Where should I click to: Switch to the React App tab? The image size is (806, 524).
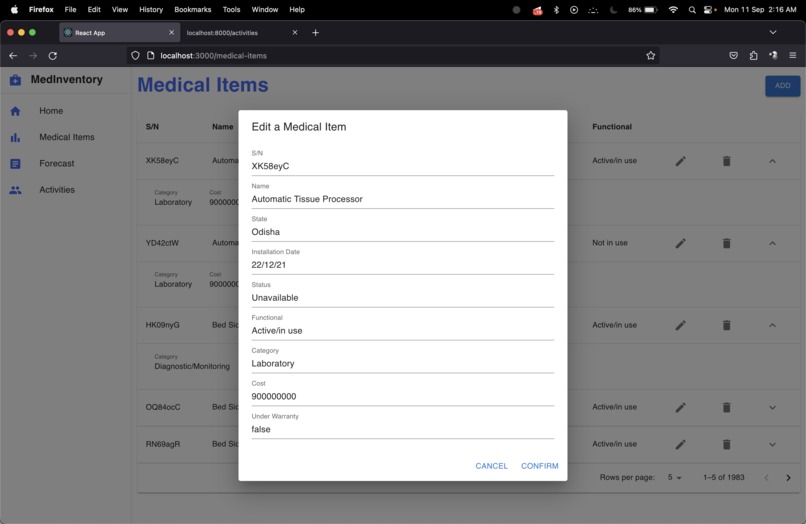click(x=119, y=32)
